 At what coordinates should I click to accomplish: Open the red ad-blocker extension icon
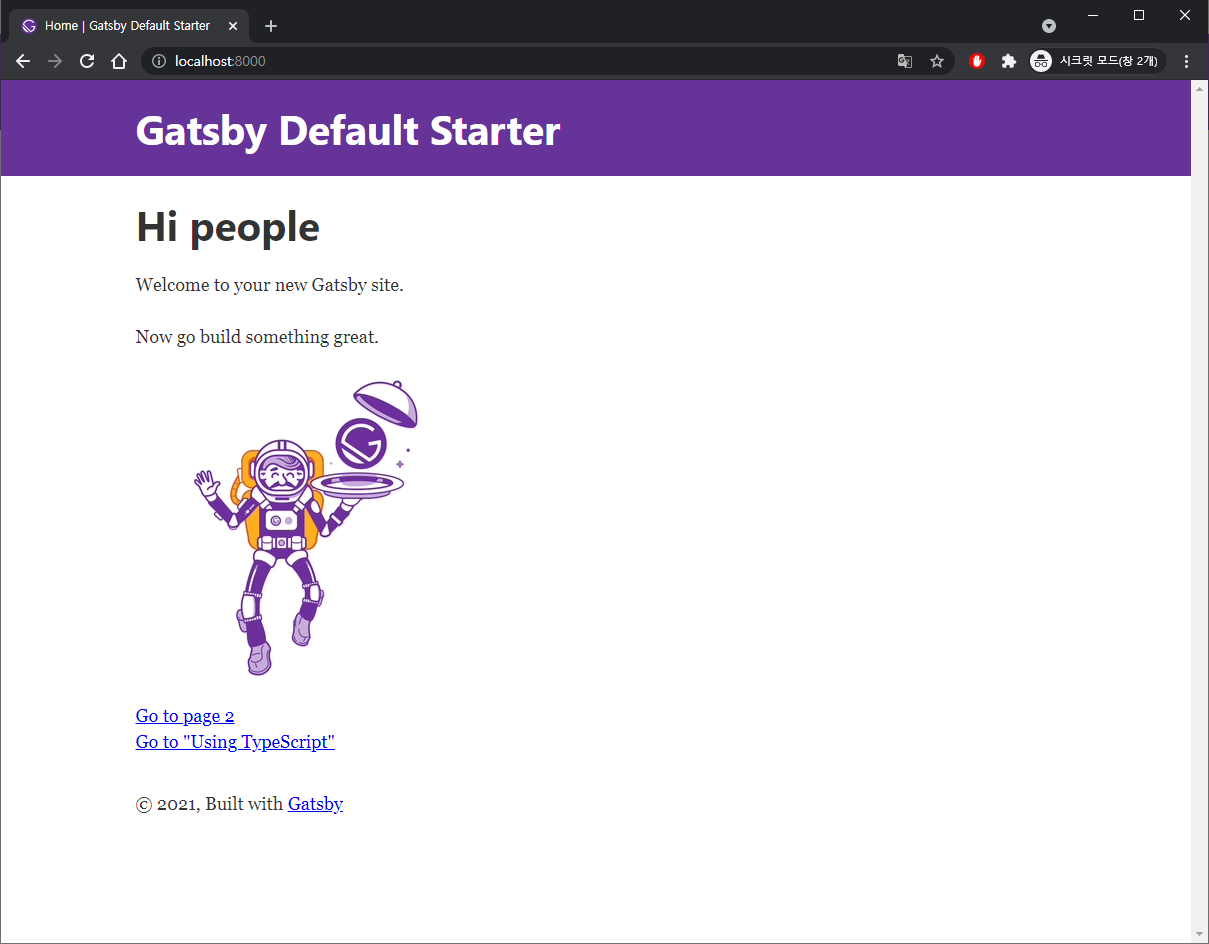[x=977, y=61]
